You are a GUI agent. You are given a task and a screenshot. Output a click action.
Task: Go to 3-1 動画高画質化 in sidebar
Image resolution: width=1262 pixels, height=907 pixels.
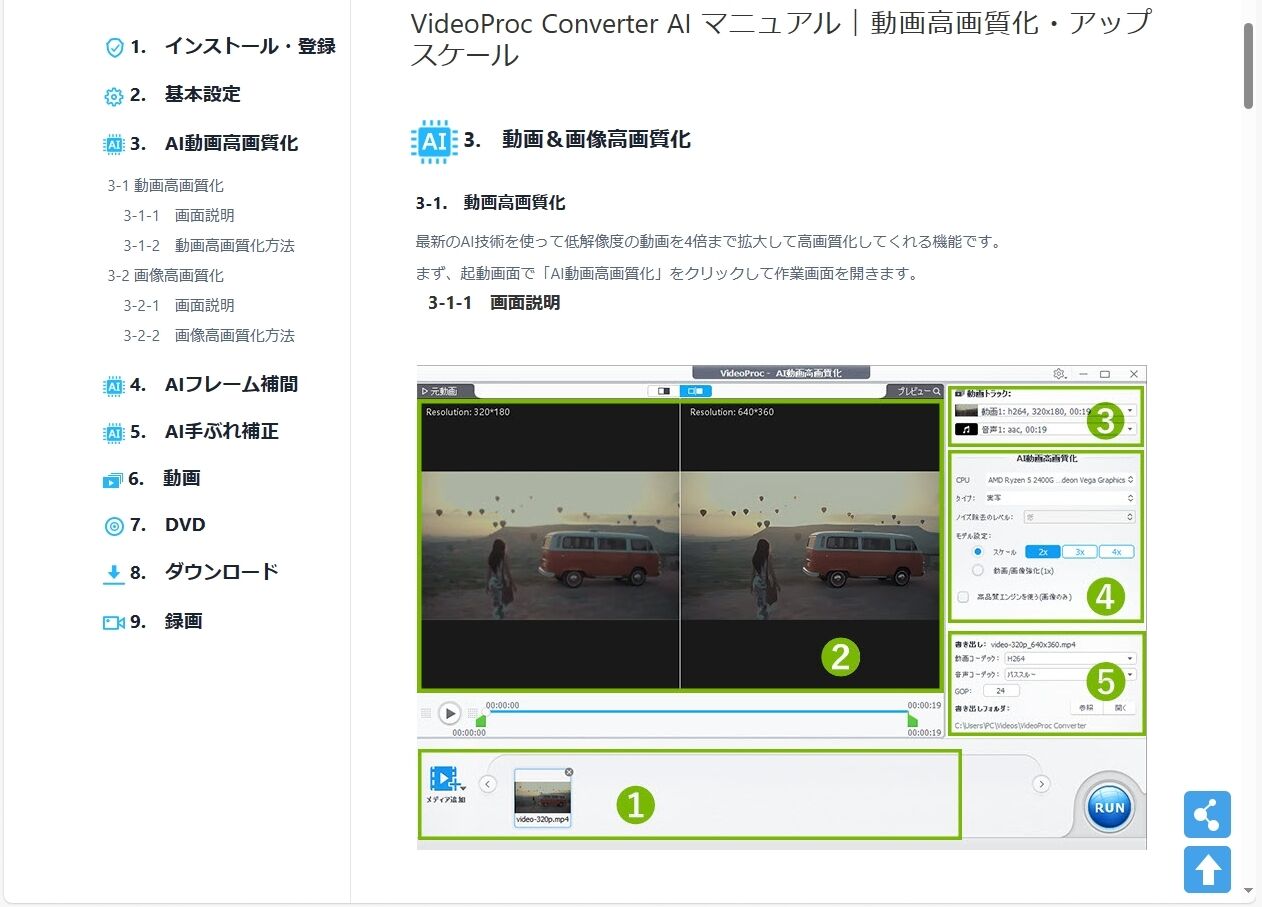pyautogui.click(x=166, y=185)
